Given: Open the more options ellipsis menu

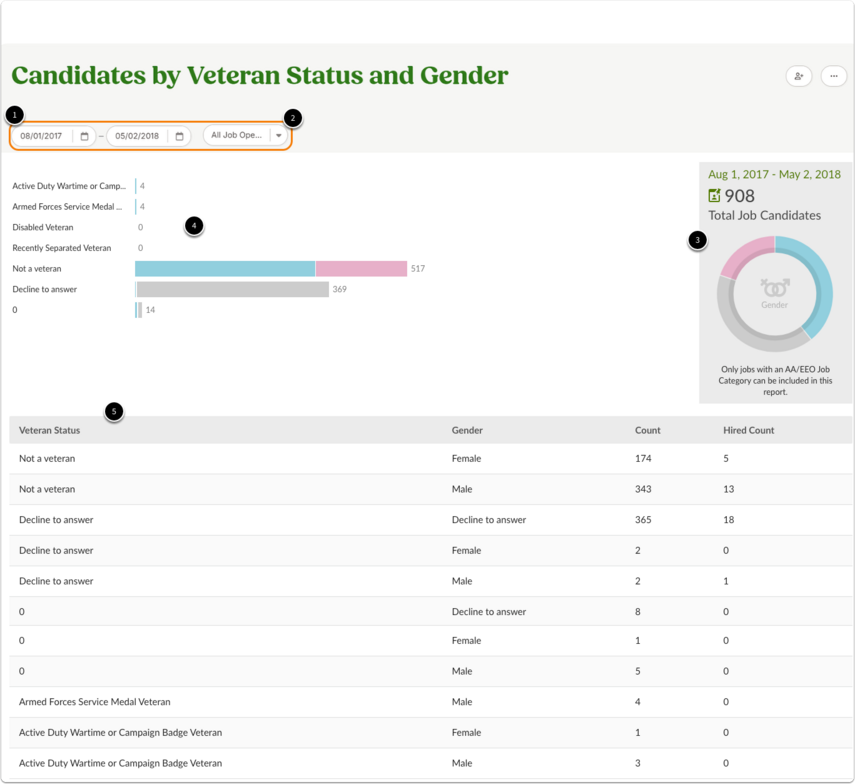Looking at the screenshot, I should click(834, 76).
